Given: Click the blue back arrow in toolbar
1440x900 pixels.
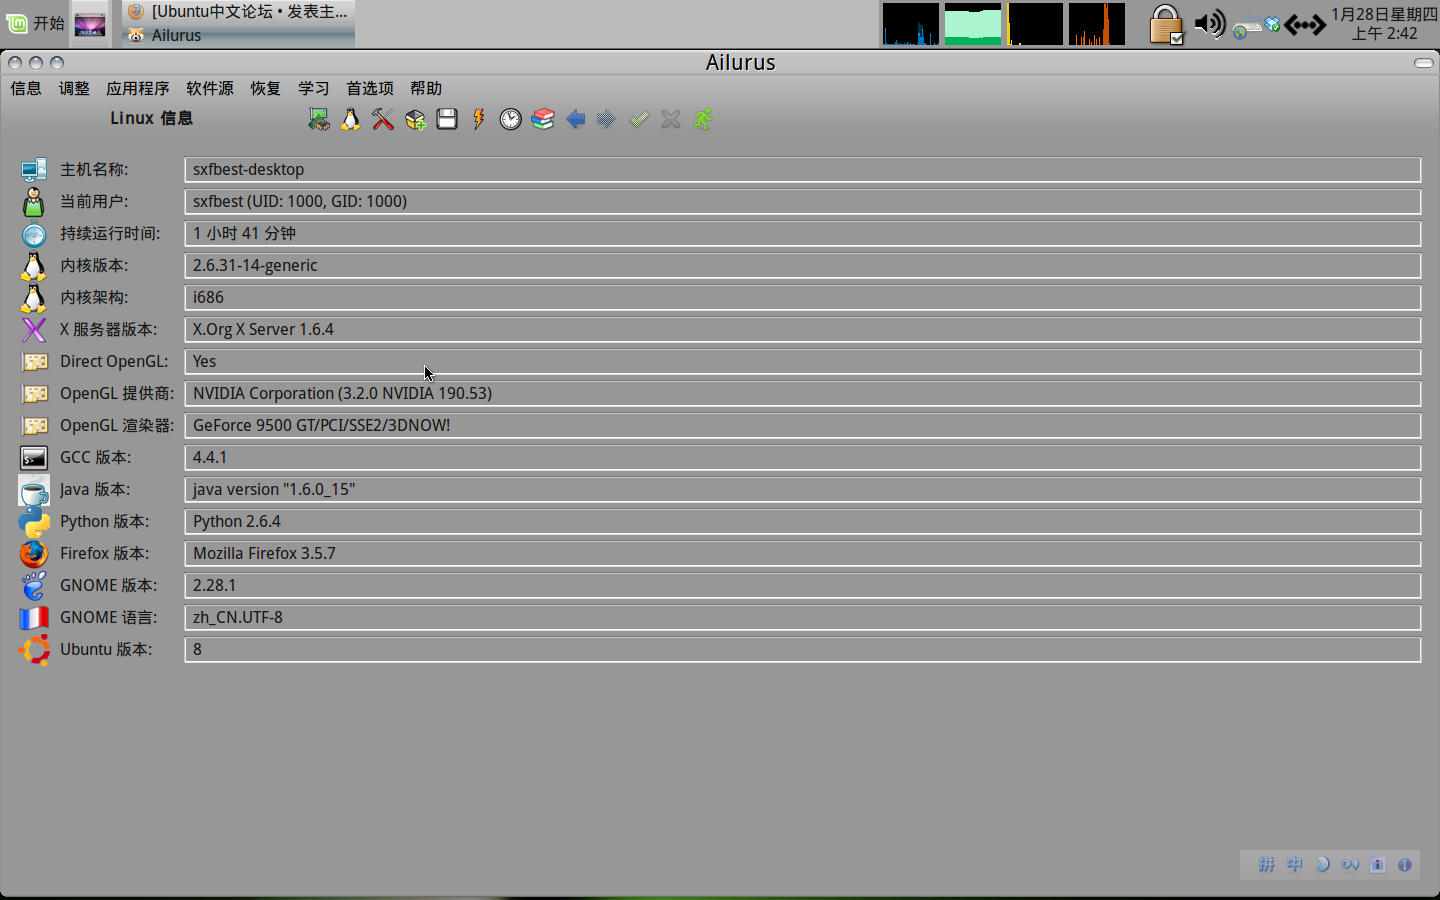Looking at the screenshot, I should 575,120.
